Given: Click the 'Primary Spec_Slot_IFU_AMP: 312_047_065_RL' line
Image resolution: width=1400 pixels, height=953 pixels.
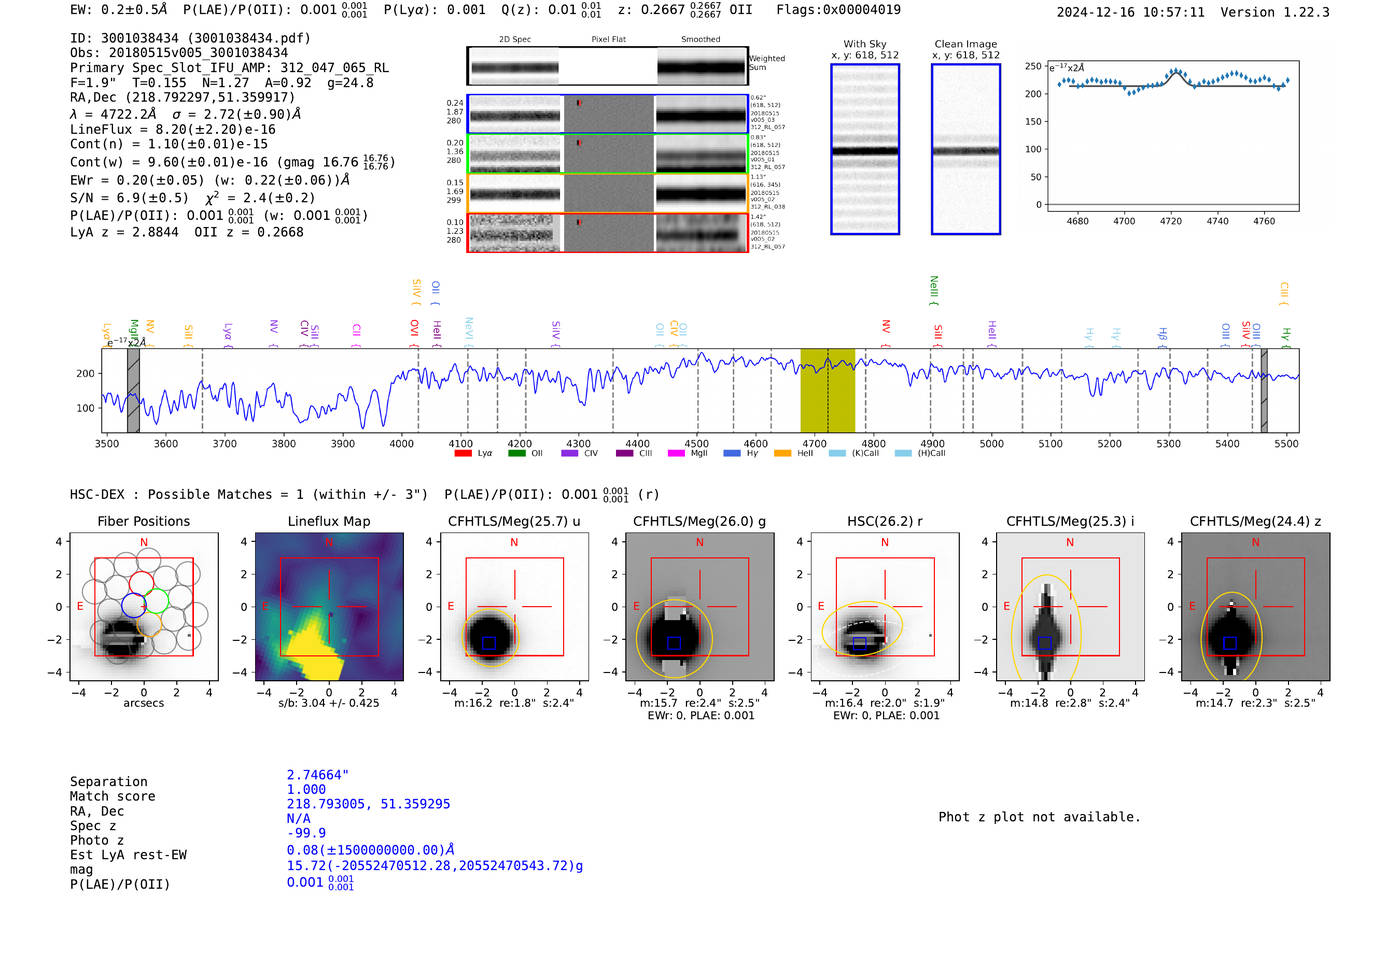Looking at the screenshot, I should 230,68.
